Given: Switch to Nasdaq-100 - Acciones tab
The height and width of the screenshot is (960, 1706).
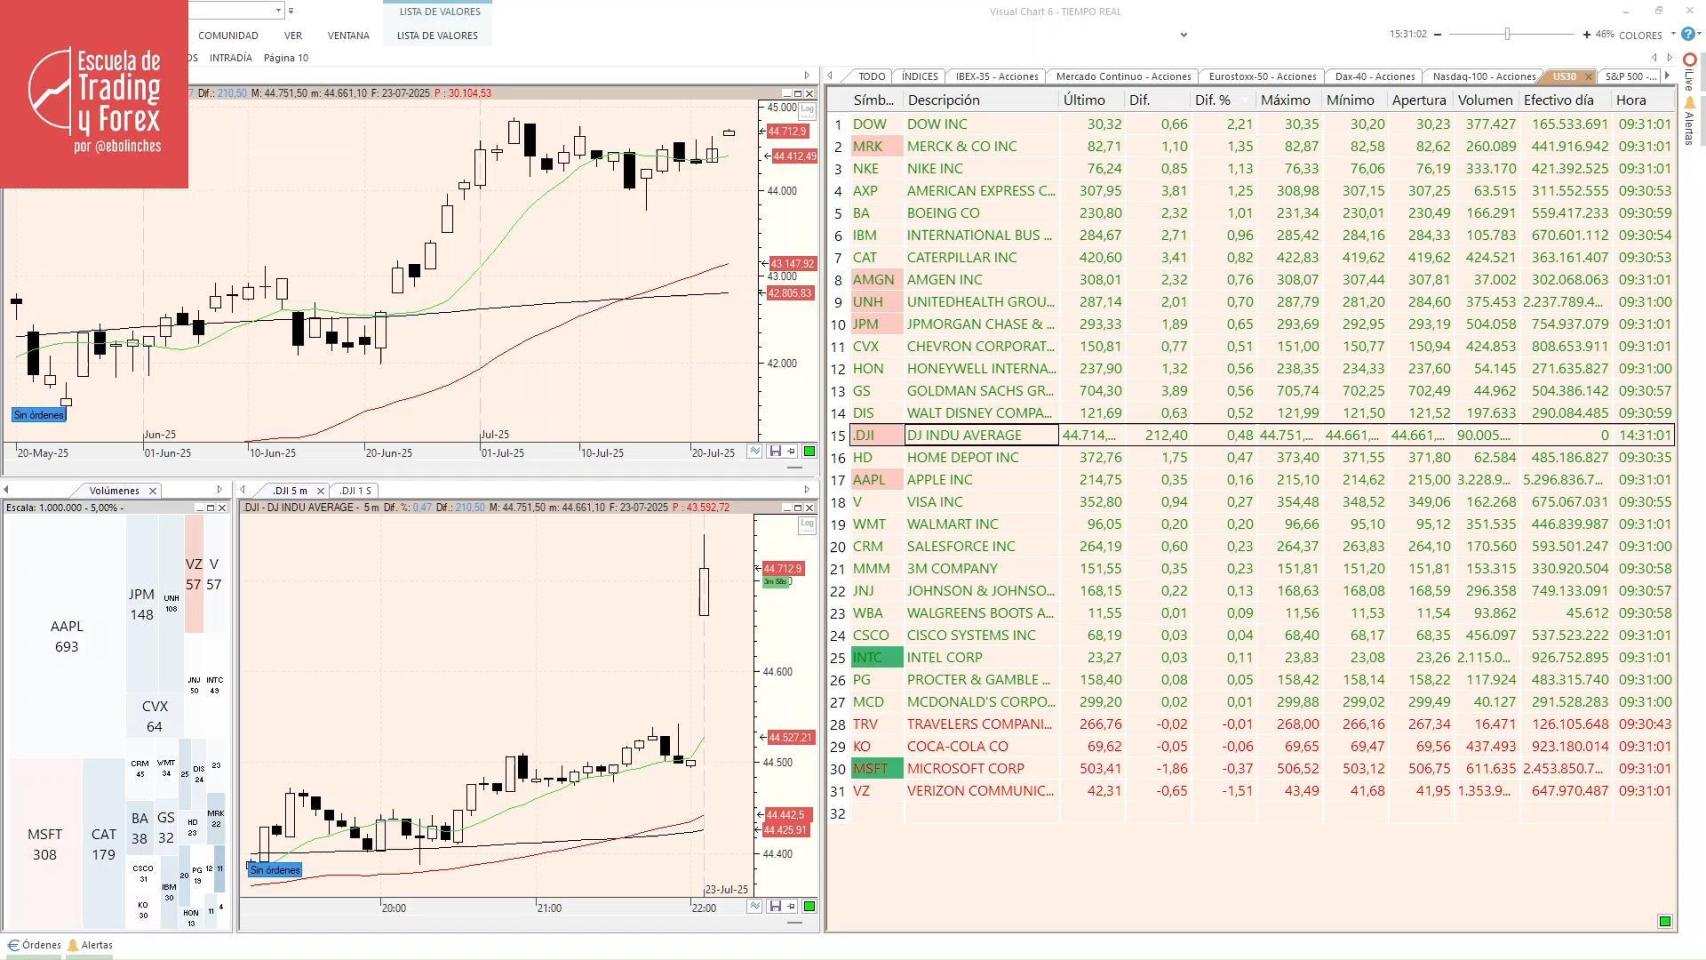Looking at the screenshot, I should (x=1483, y=77).
